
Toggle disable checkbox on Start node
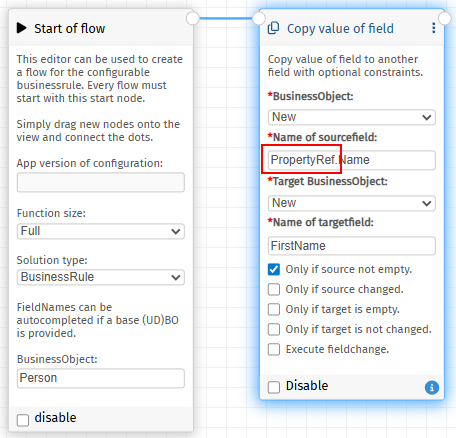coord(23,420)
